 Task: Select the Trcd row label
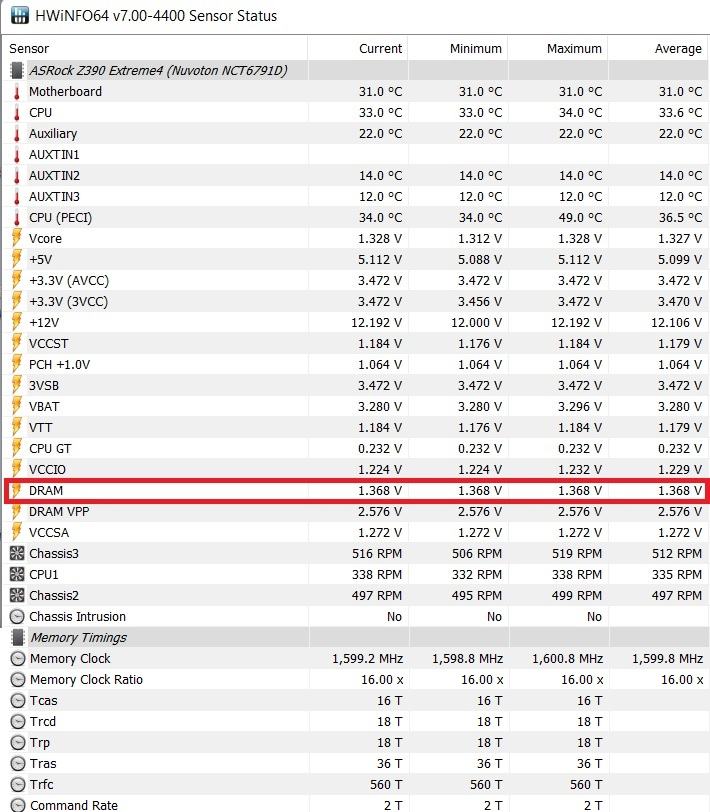click(42, 722)
